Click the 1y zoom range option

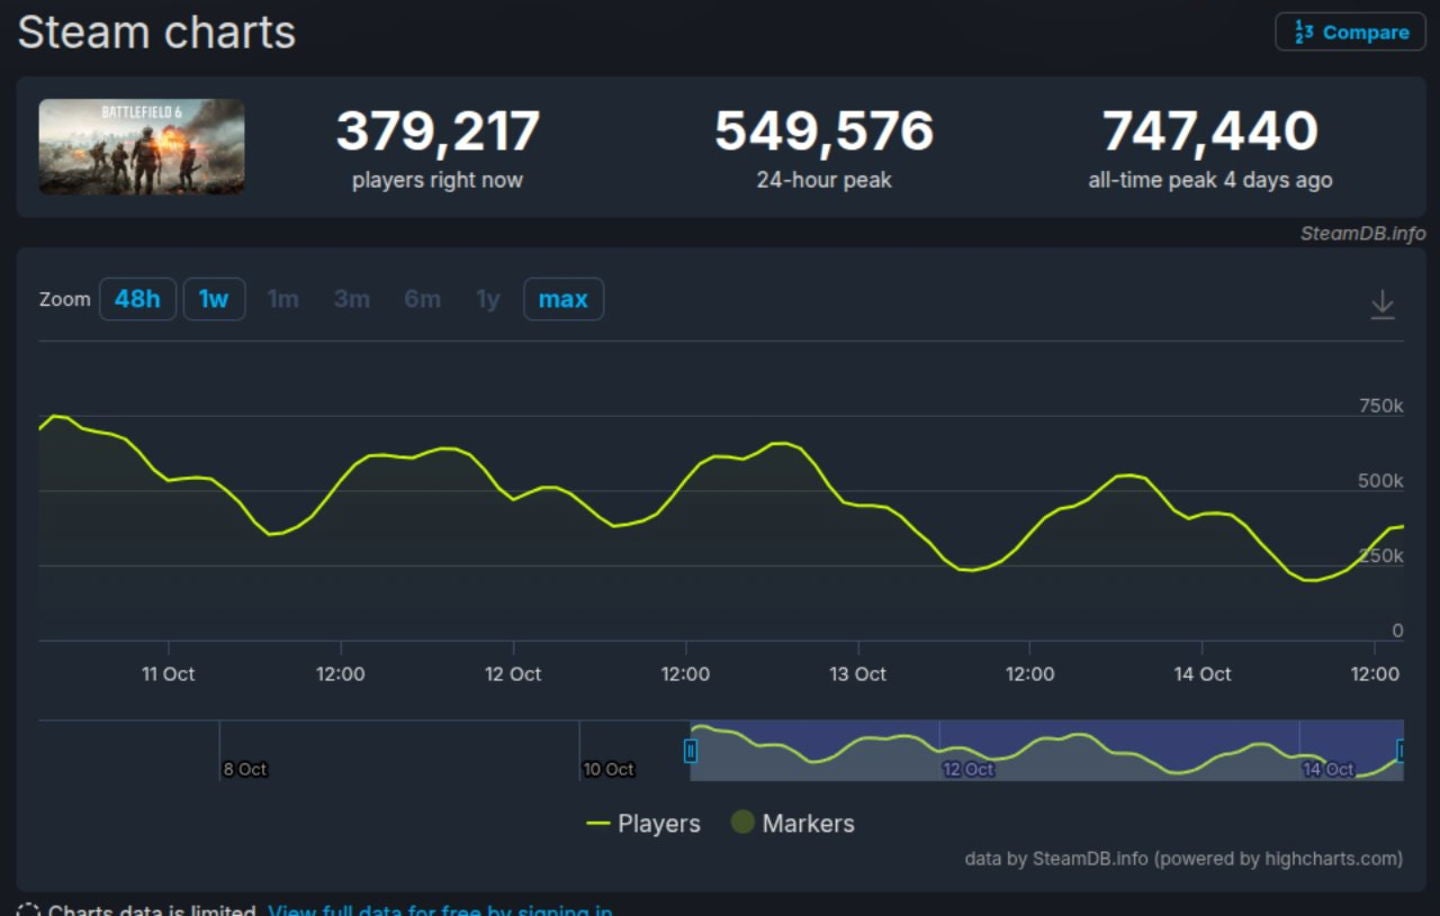click(487, 298)
